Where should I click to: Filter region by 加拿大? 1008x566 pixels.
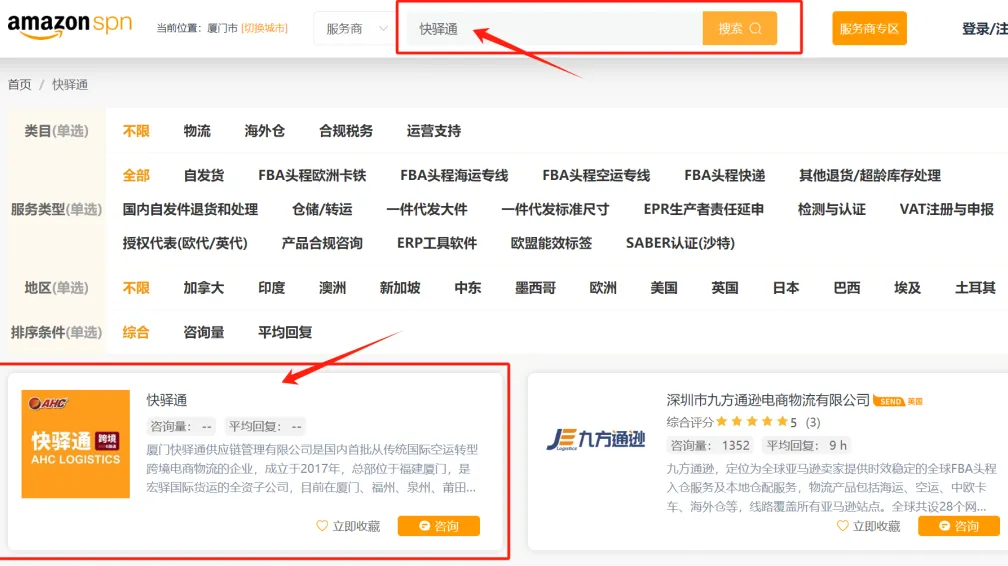pos(204,288)
